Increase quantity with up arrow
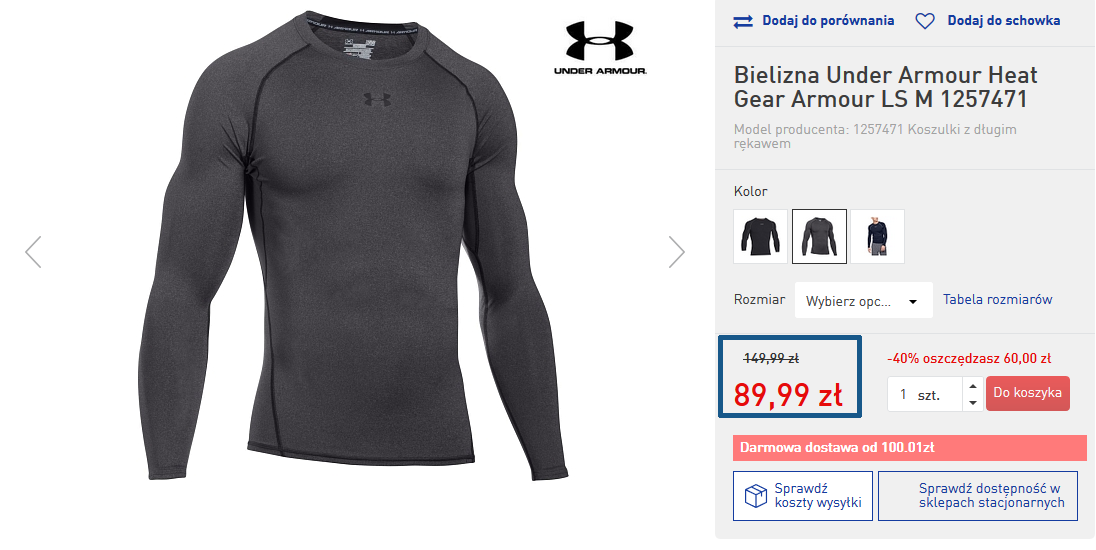Viewport: 1096px width, 550px height. (x=973, y=385)
